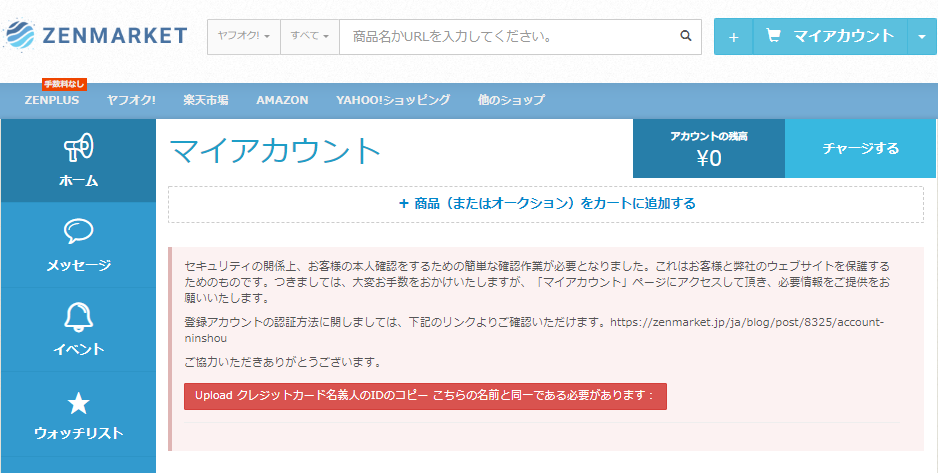Open the YAHOO!ショッピング nav tab
The height and width of the screenshot is (473, 938).
pos(393,100)
